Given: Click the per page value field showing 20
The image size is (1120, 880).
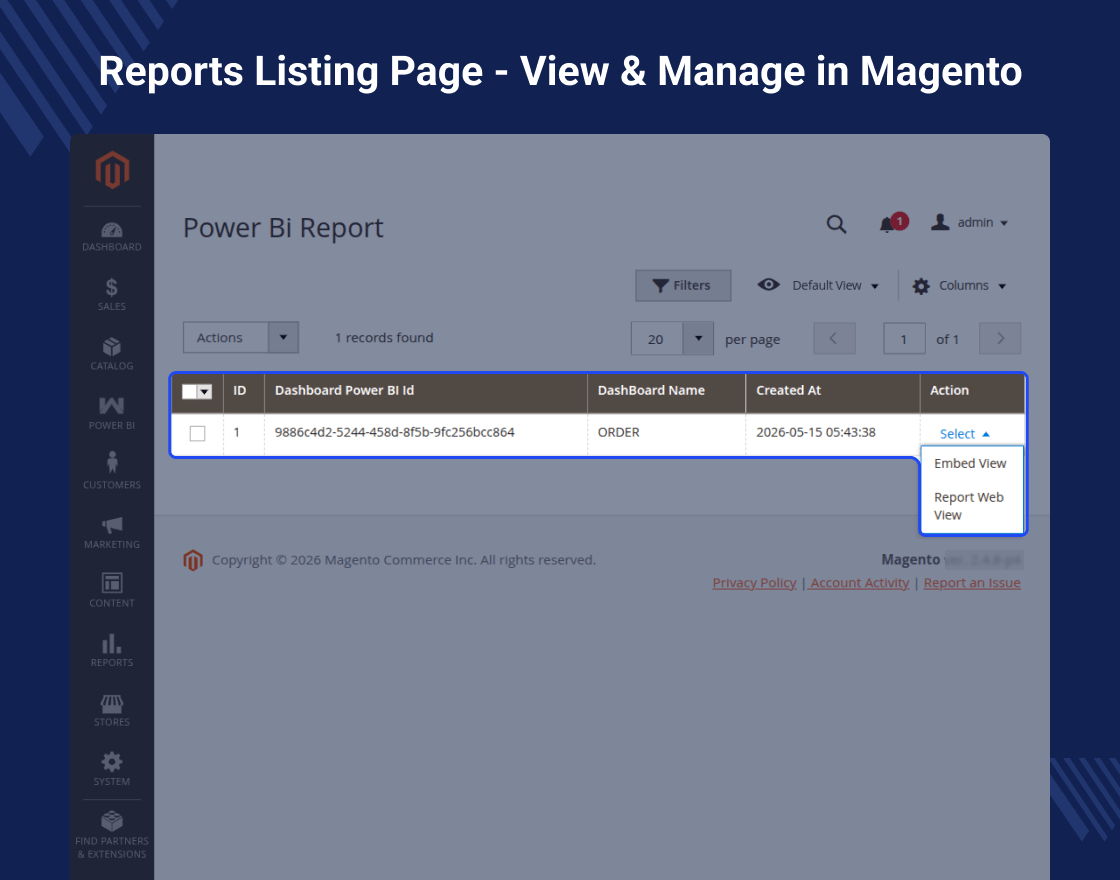Looking at the screenshot, I should click(657, 339).
